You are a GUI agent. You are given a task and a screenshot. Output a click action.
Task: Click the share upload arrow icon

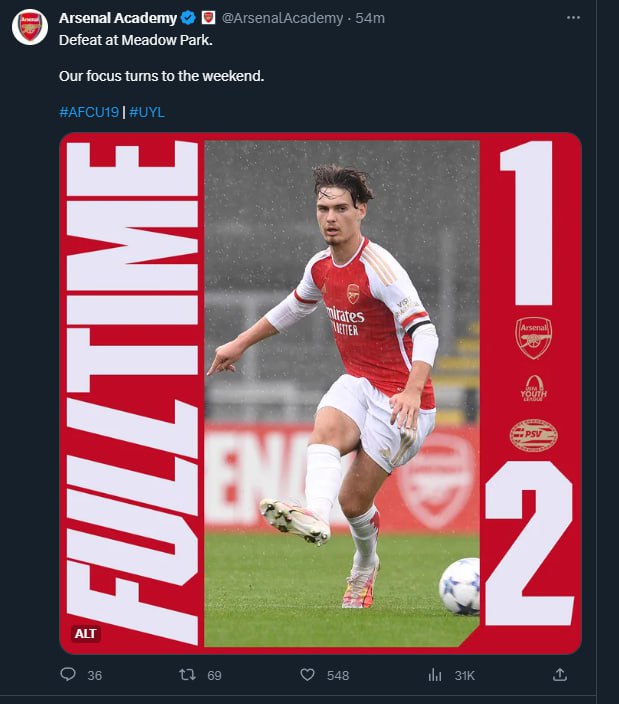(560, 675)
